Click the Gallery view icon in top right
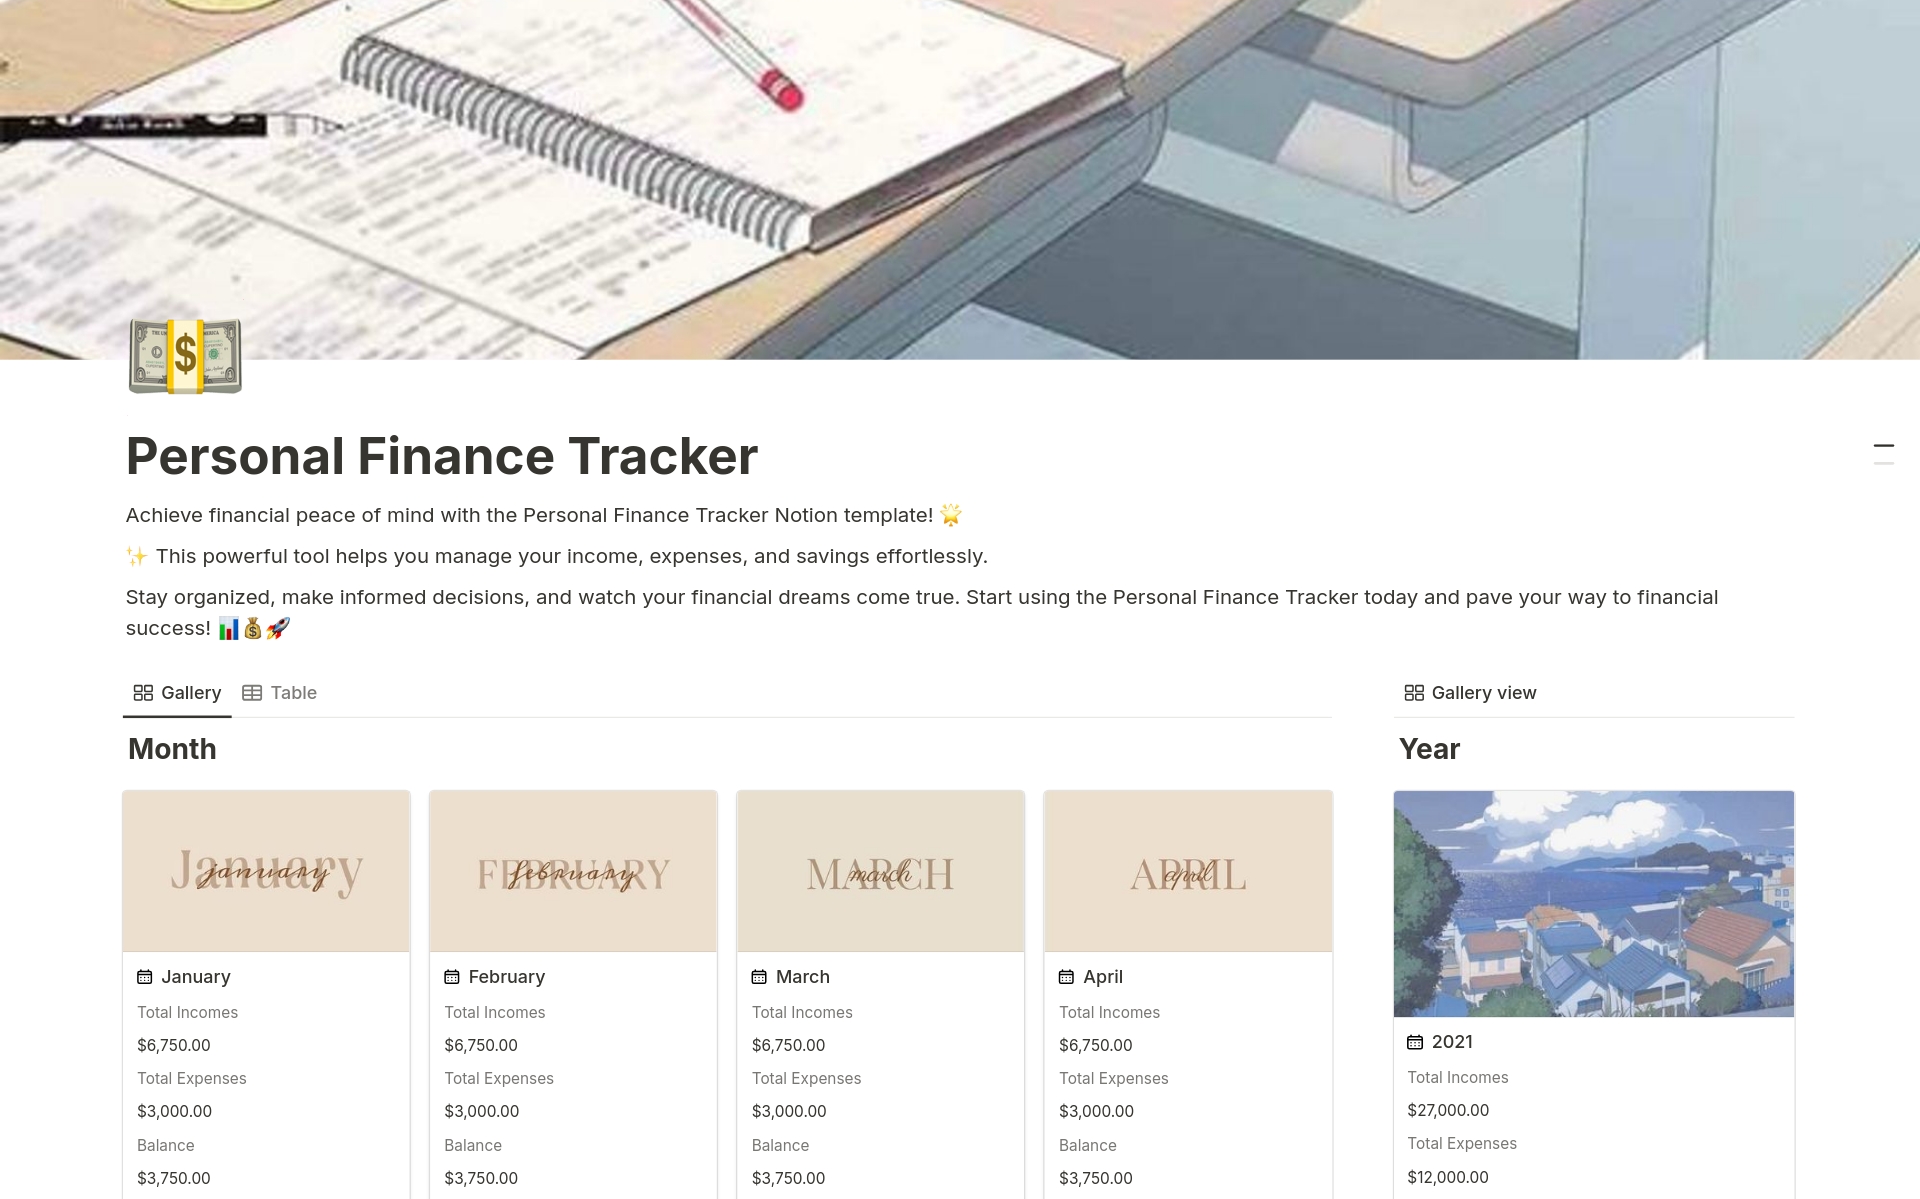Screen dimensions: 1920x1199 1413,691
